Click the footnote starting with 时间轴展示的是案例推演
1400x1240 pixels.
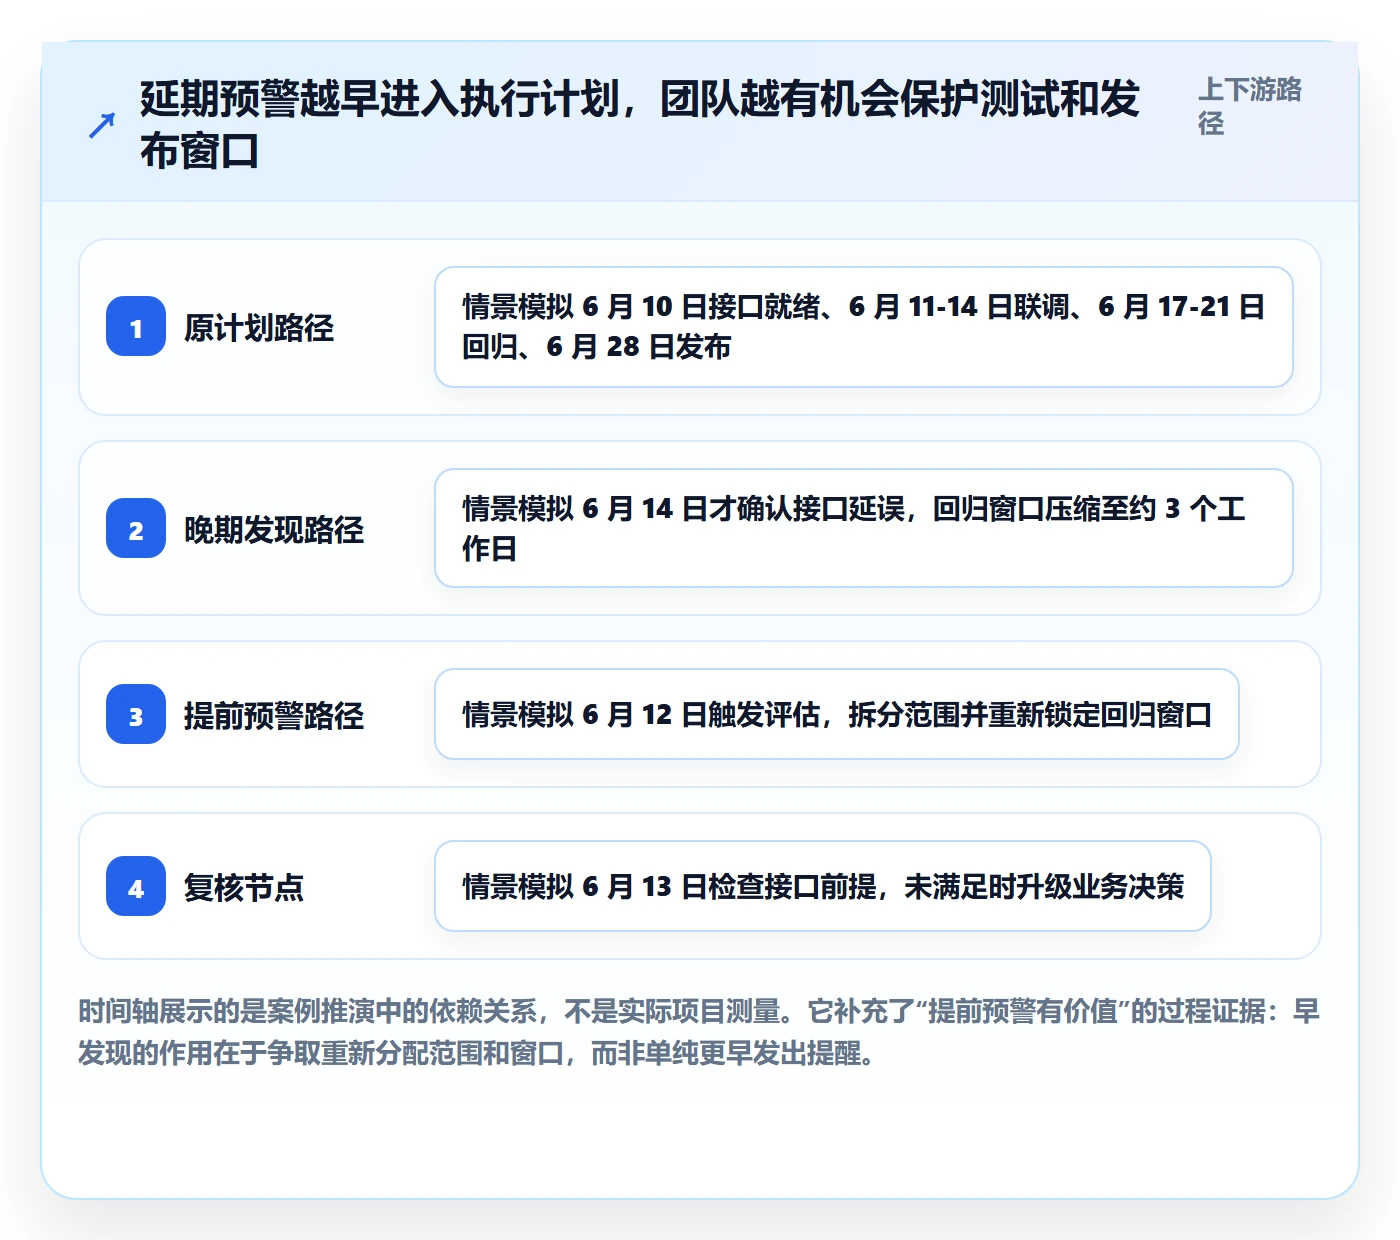click(699, 1032)
